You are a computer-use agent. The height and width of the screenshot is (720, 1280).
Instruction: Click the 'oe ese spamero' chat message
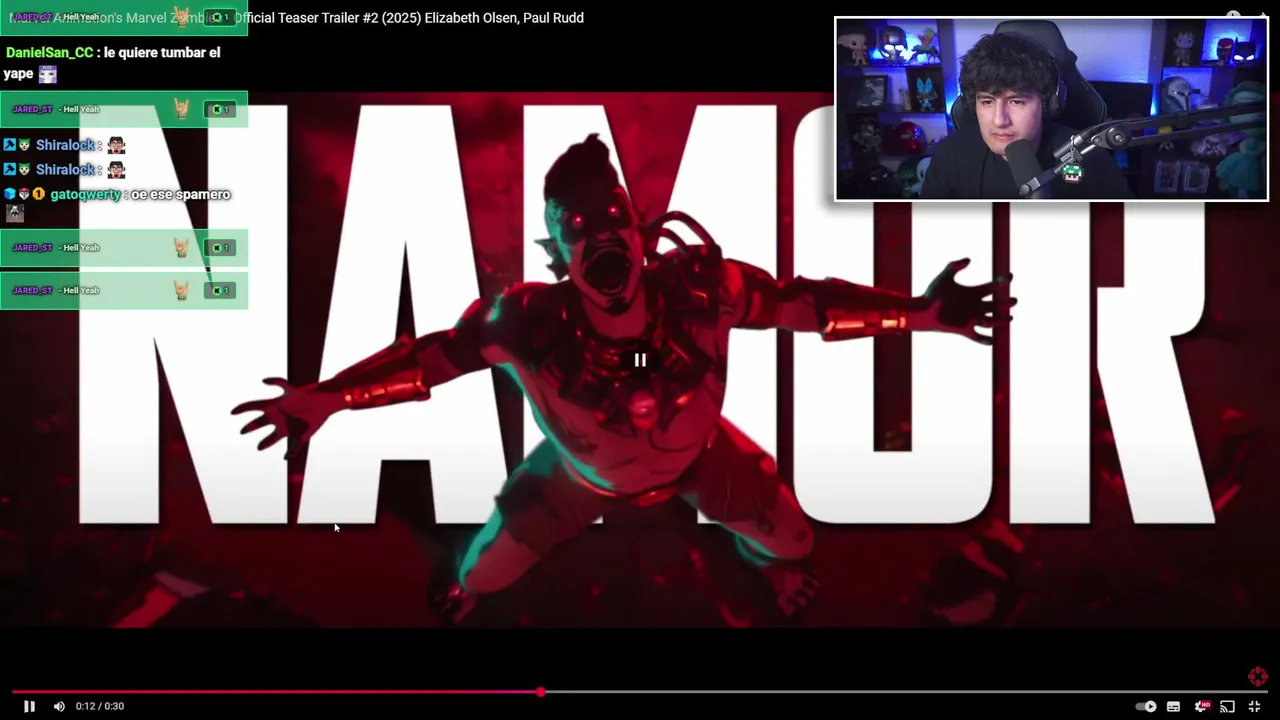(x=181, y=194)
